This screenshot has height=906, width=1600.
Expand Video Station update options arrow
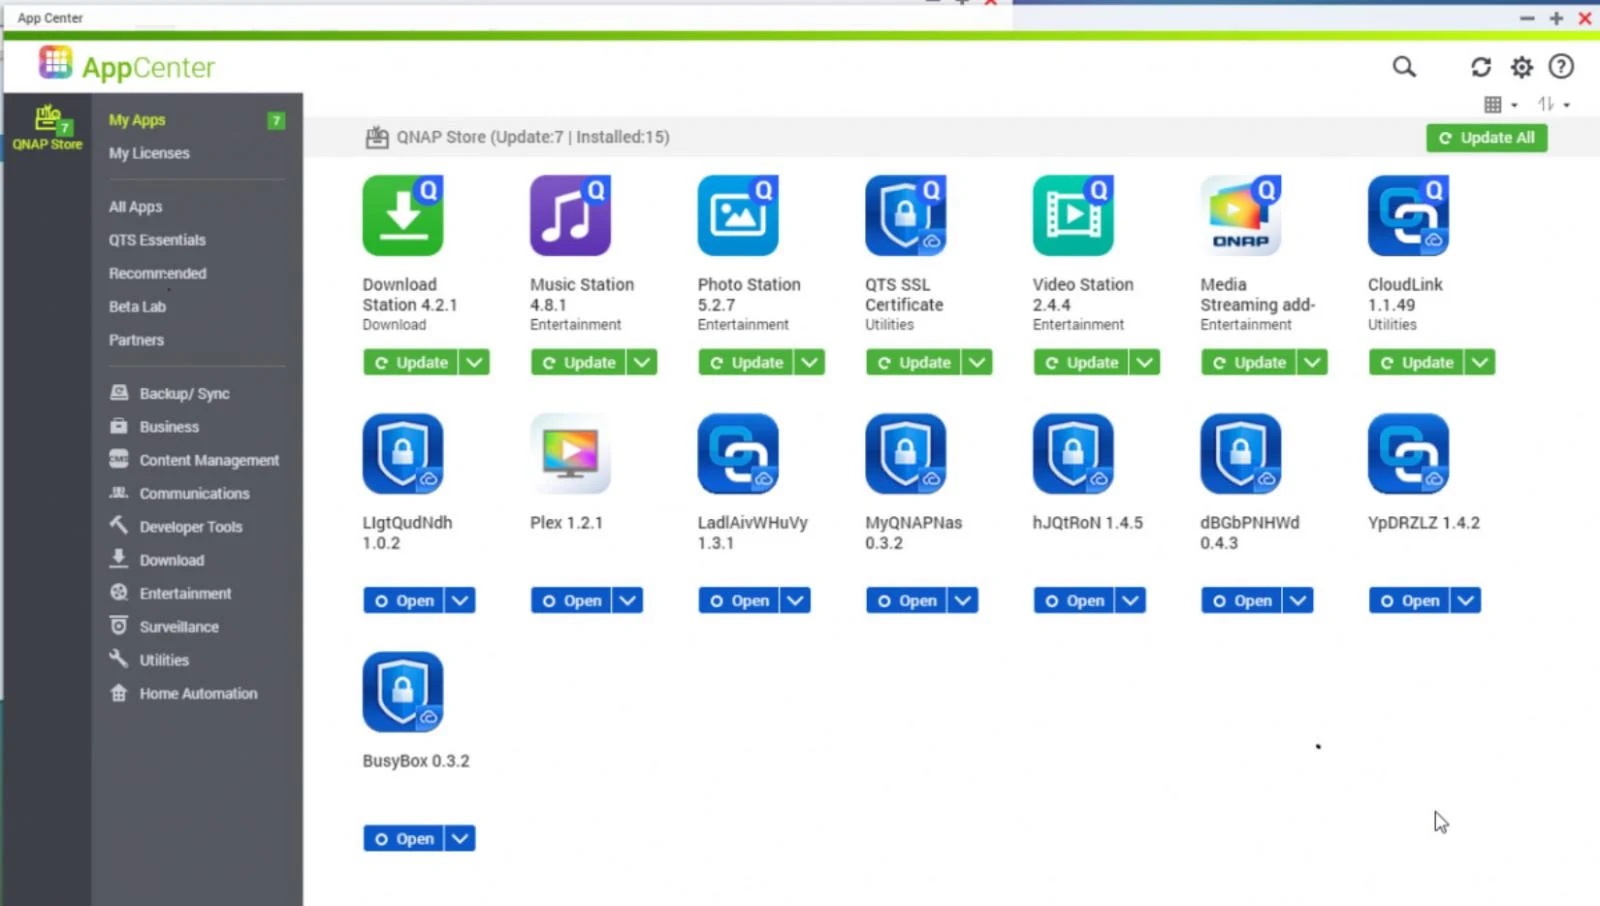(x=1145, y=362)
